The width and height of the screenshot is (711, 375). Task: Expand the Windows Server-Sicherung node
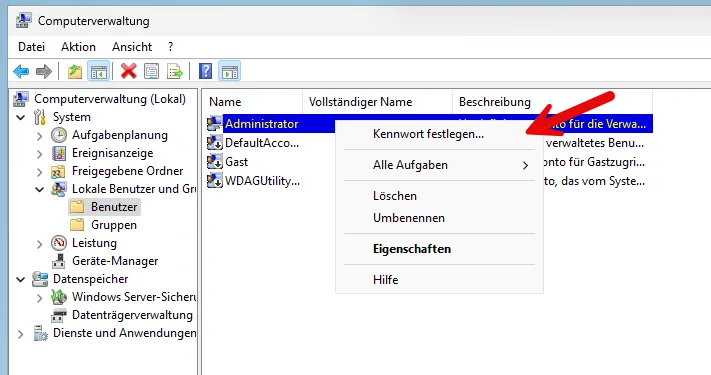point(39,297)
